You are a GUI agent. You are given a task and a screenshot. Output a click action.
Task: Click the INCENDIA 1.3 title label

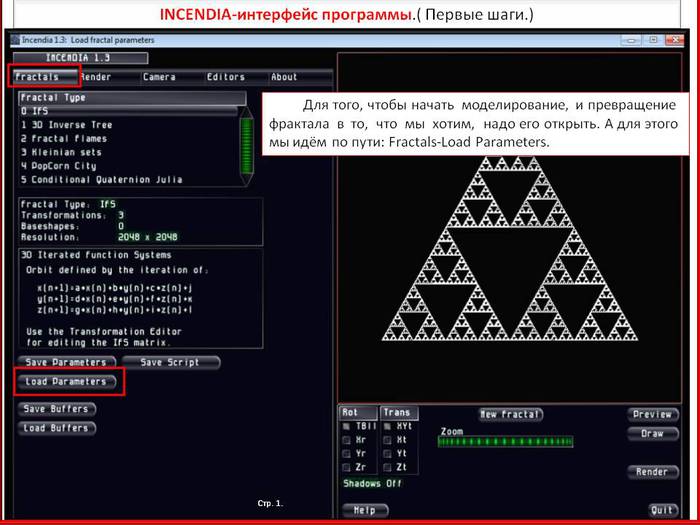[x=80, y=58]
